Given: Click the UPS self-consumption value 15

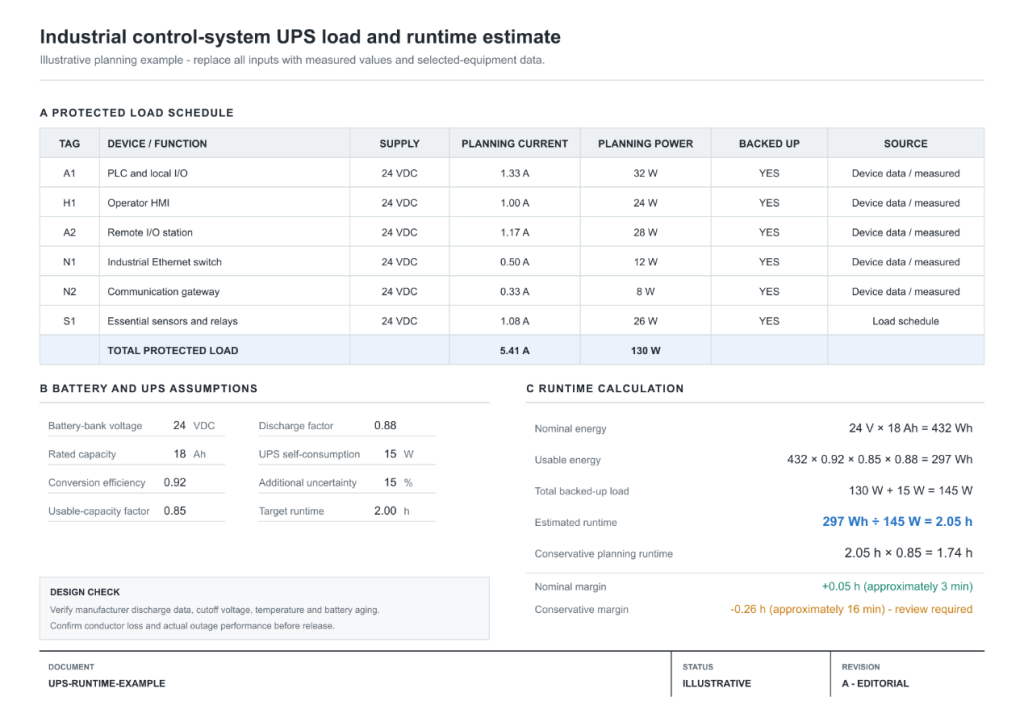Looking at the screenshot, I should click(390, 454).
